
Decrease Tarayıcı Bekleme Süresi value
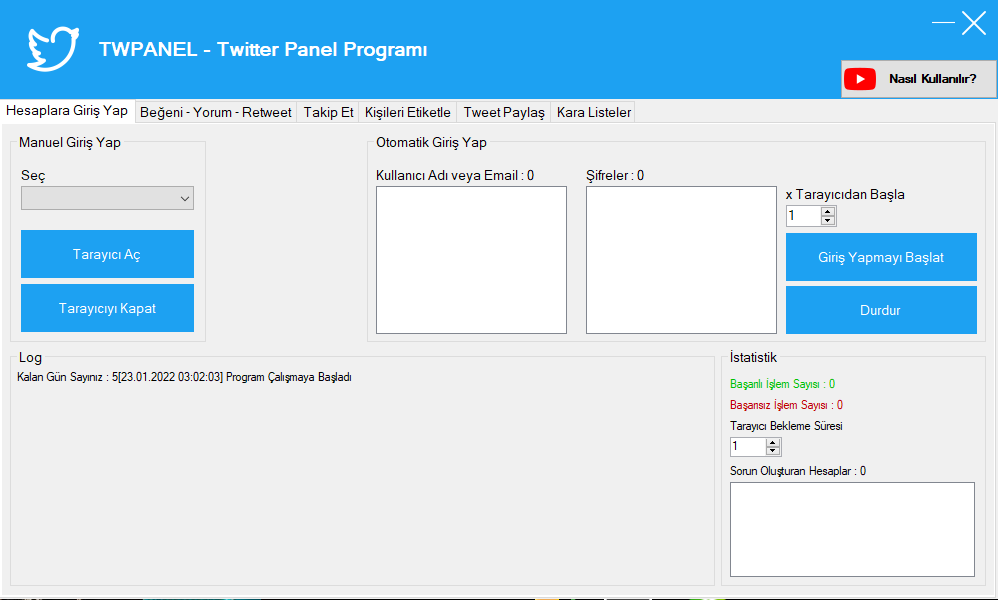click(x=773, y=451)
